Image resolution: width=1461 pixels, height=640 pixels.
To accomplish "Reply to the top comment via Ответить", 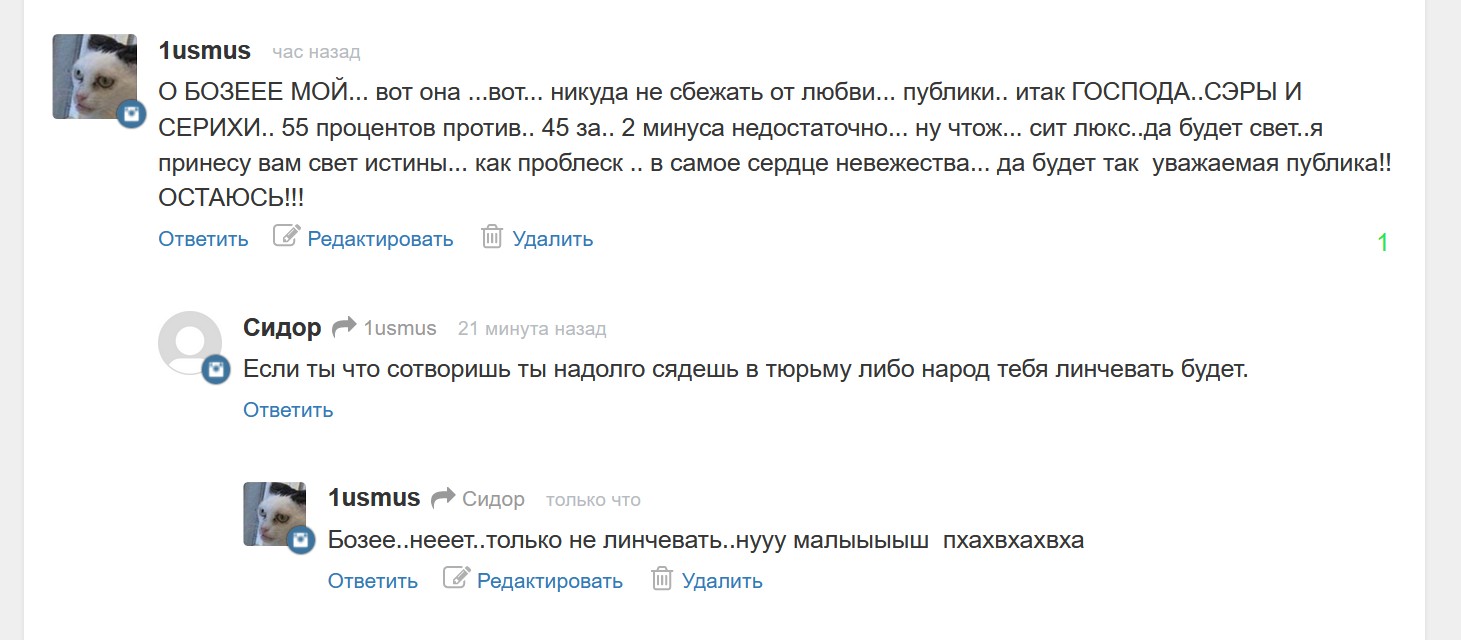I will [203, 239].
